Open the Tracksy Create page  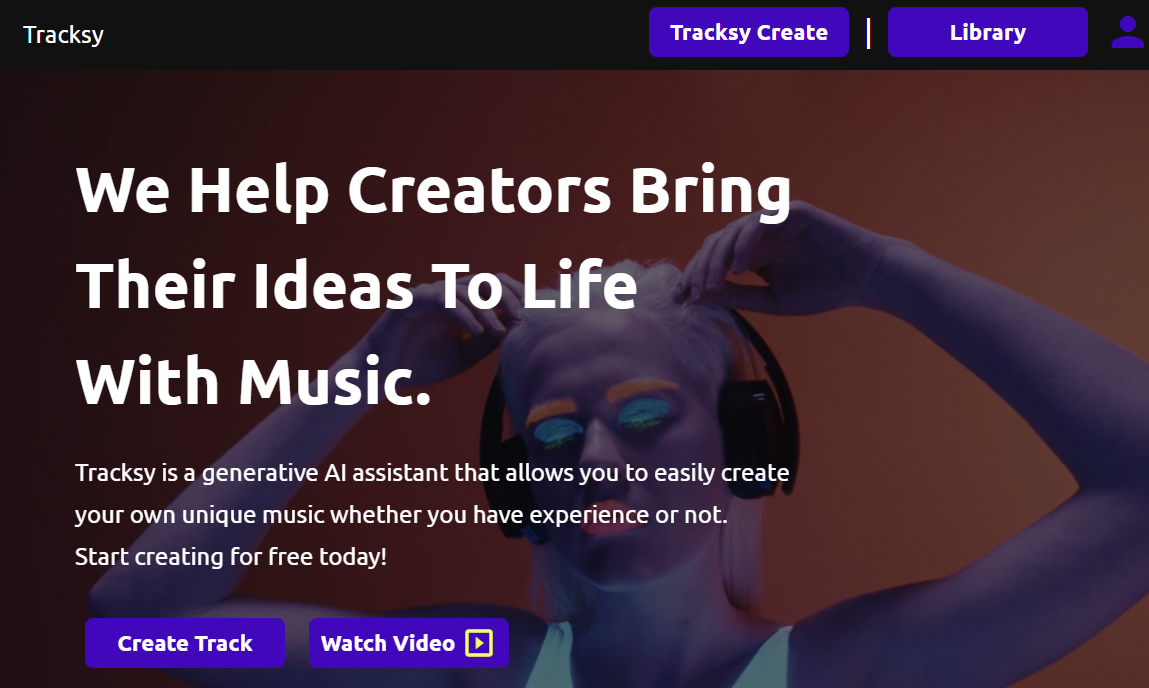pos(749,32)
